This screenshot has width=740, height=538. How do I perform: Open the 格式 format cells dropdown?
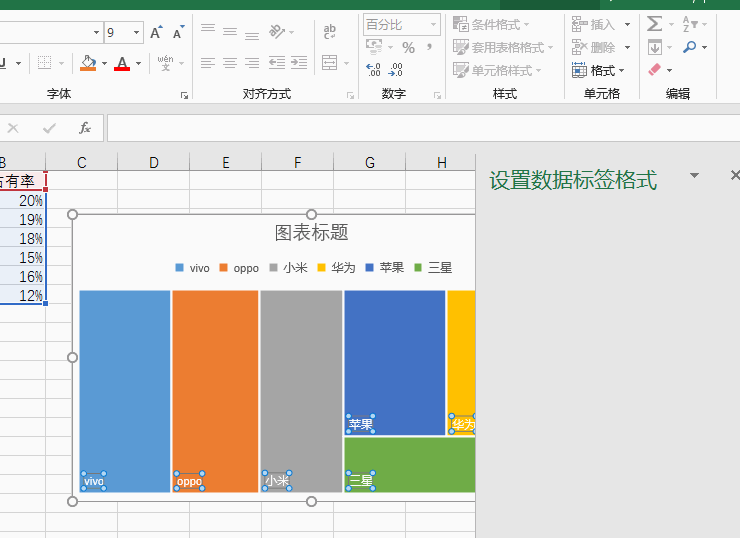[621, 70]
